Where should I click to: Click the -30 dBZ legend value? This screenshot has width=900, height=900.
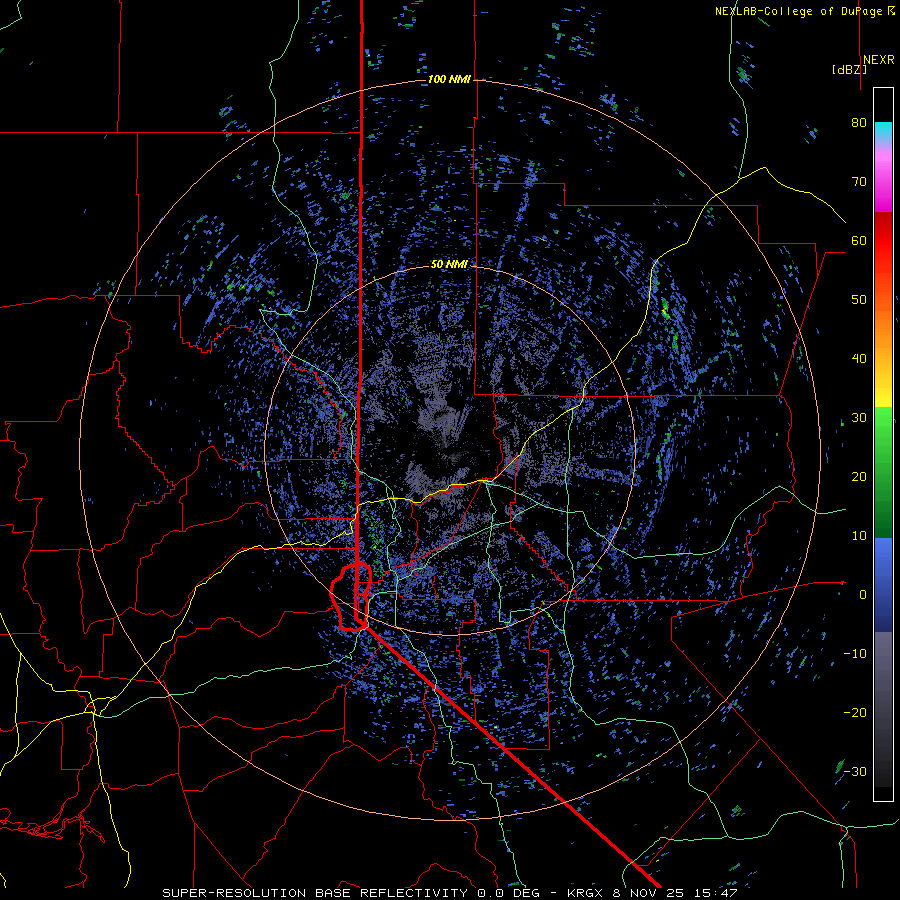coord(855,771)
